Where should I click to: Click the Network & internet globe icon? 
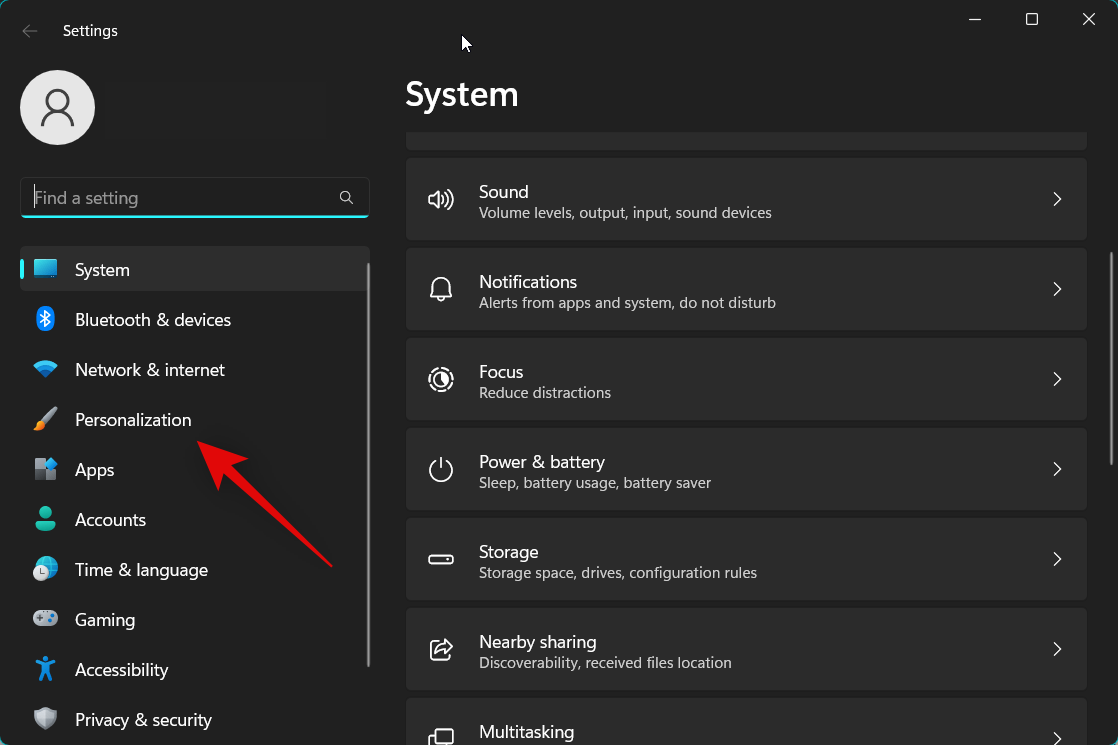coord(45,369)
